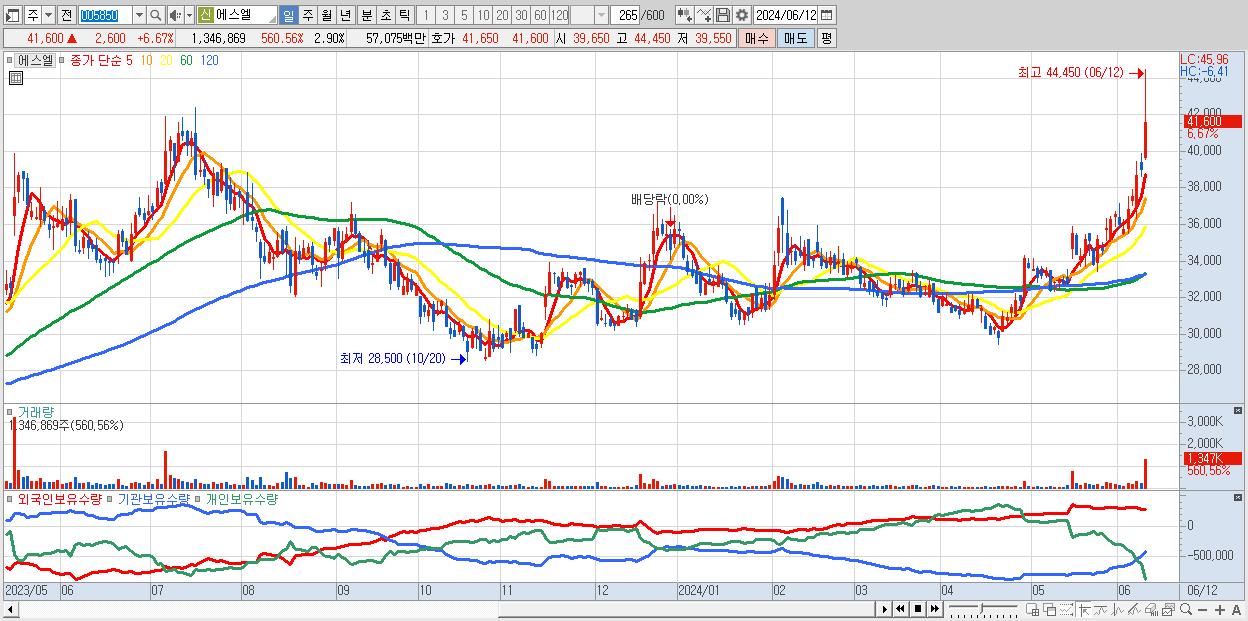Click the trend line drawing icon at bottom
This screenshot has height=621, width=1248.
pos(1101,609)
